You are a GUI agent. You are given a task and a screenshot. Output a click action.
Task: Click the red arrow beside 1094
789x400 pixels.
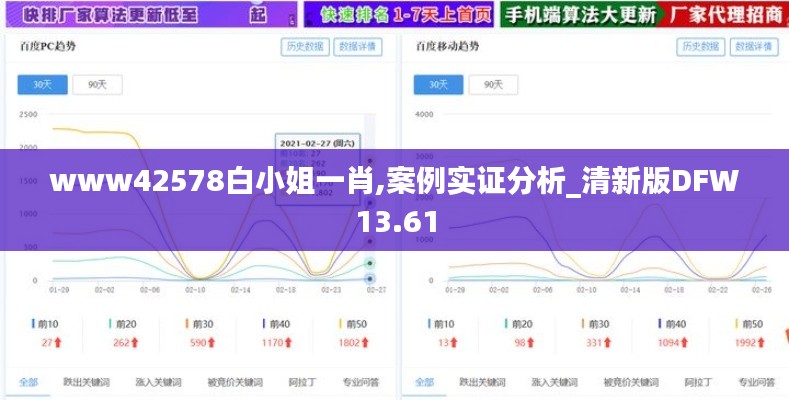[684, 343]
